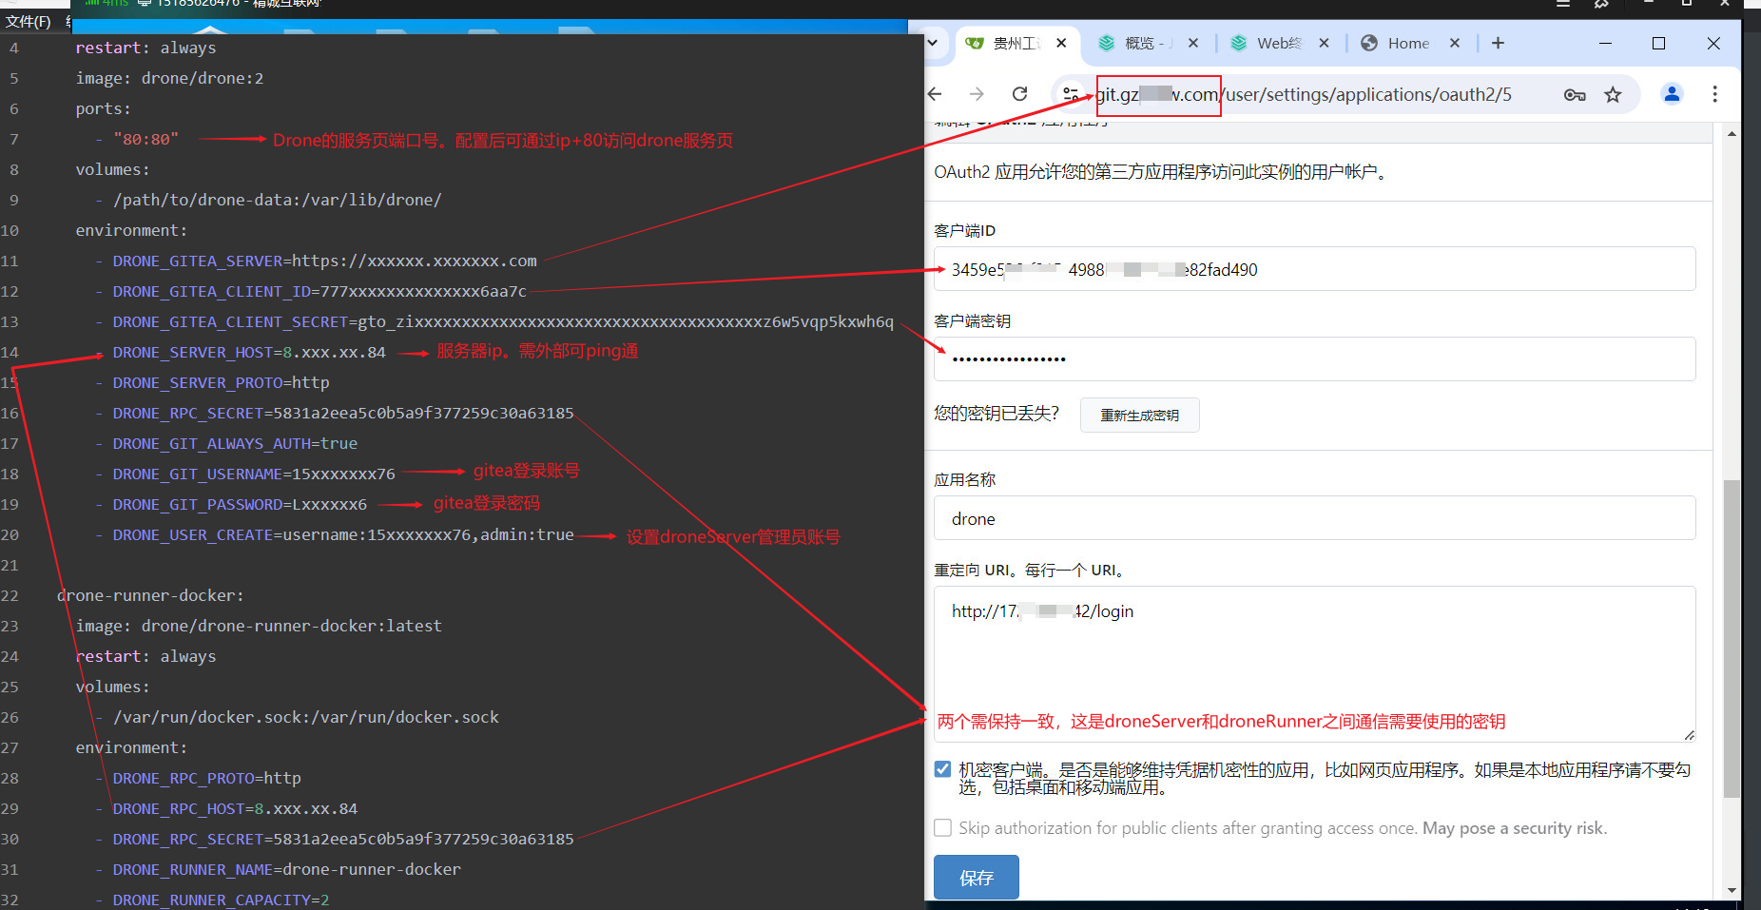Click DRONE_RUNNER_NAME=drone-runner-docker line

click(x=286, y=869)
